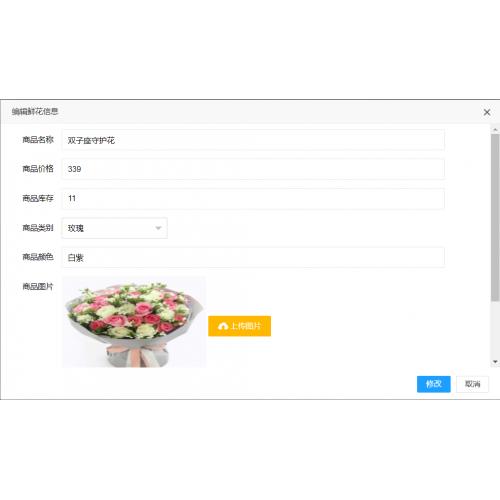Click the 商品类别 label
The image size is (500, 500).
(x=38, y=228)
